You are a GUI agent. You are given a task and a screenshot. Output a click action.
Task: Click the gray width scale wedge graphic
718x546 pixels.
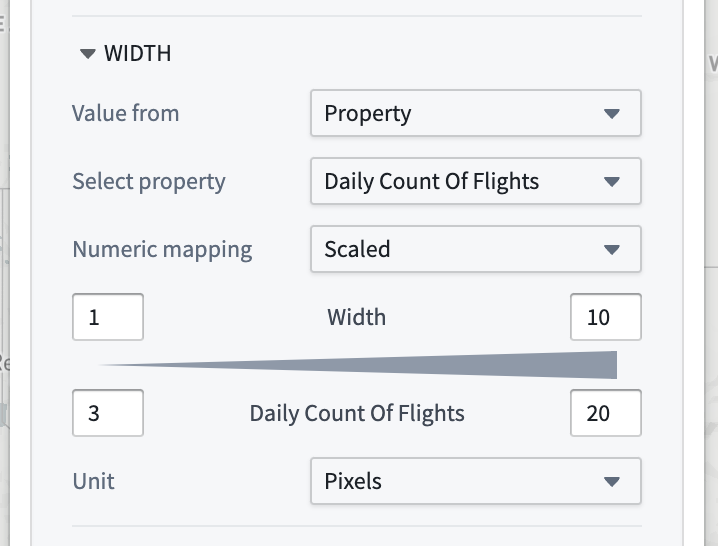(357, 365)
